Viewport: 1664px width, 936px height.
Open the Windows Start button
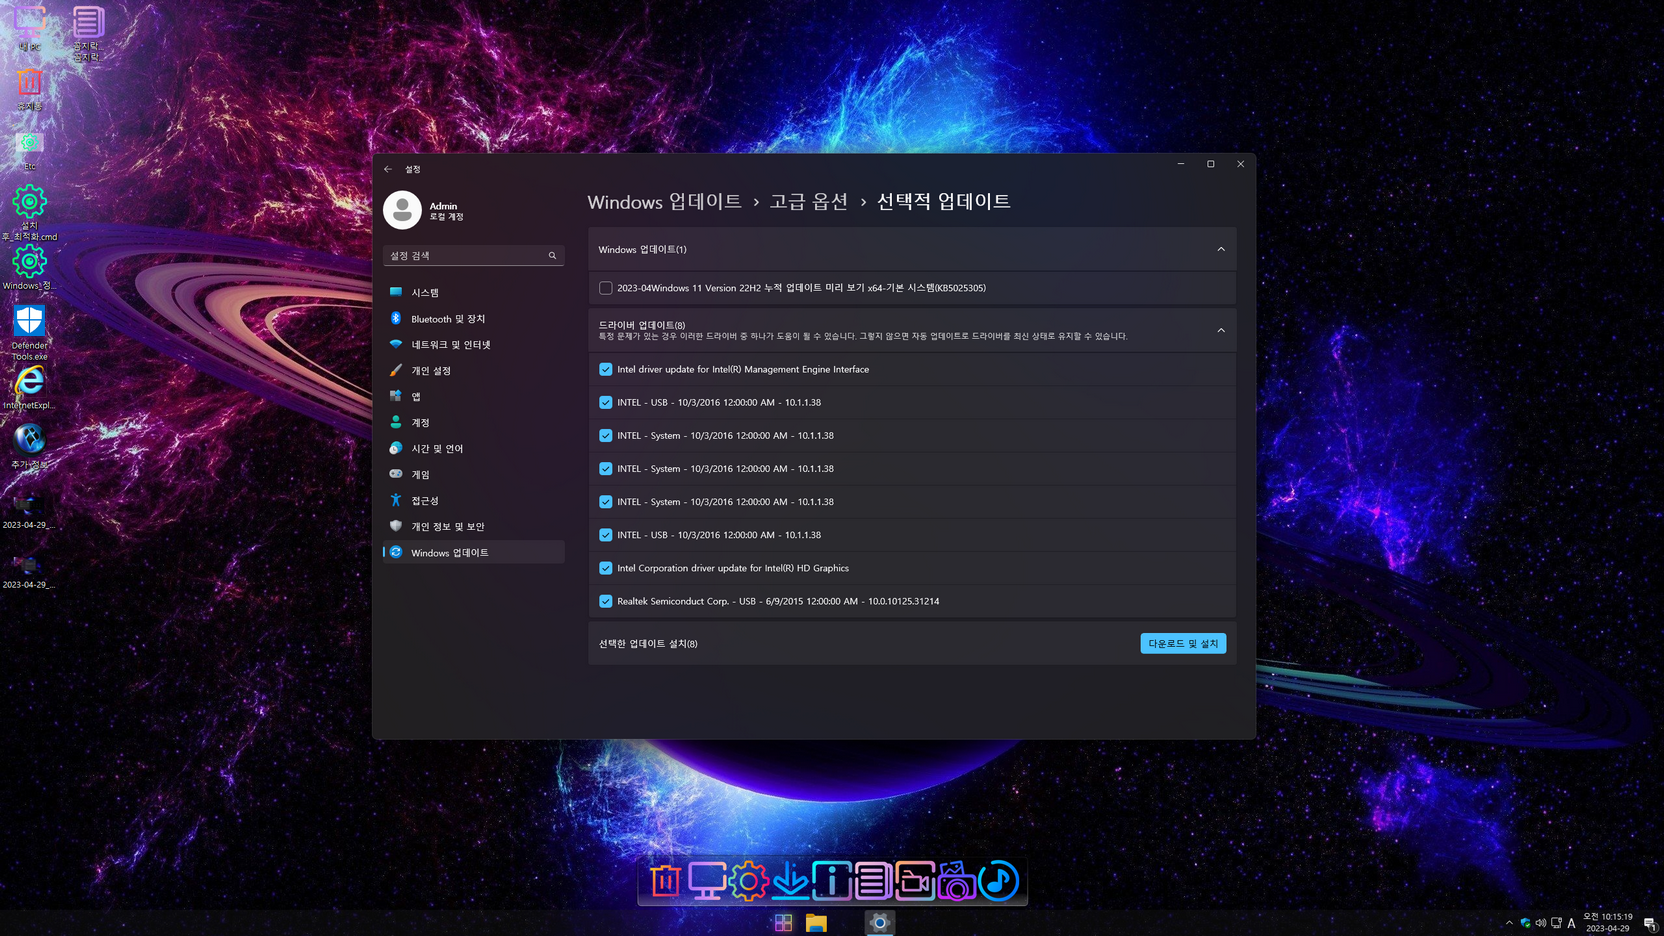(x=784, y=923)
